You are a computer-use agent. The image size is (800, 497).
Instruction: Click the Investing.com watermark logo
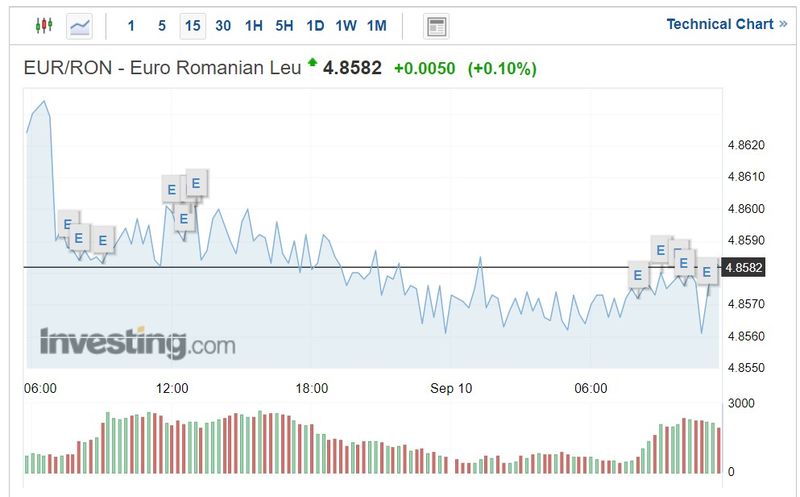pos(138,343)
